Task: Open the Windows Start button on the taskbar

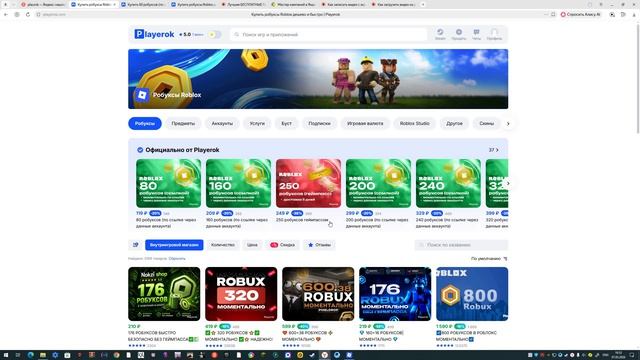Action: (x=6, y=355)
